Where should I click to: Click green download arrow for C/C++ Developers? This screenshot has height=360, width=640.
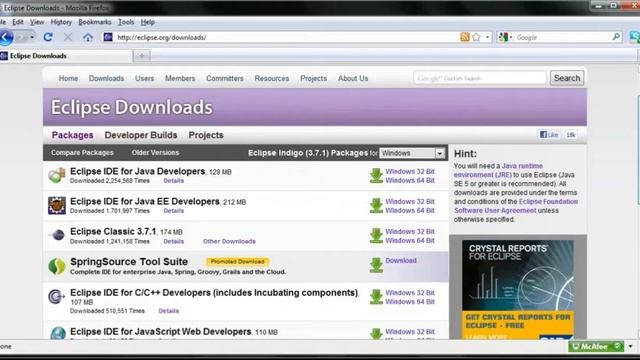click(x=376, y=297)
